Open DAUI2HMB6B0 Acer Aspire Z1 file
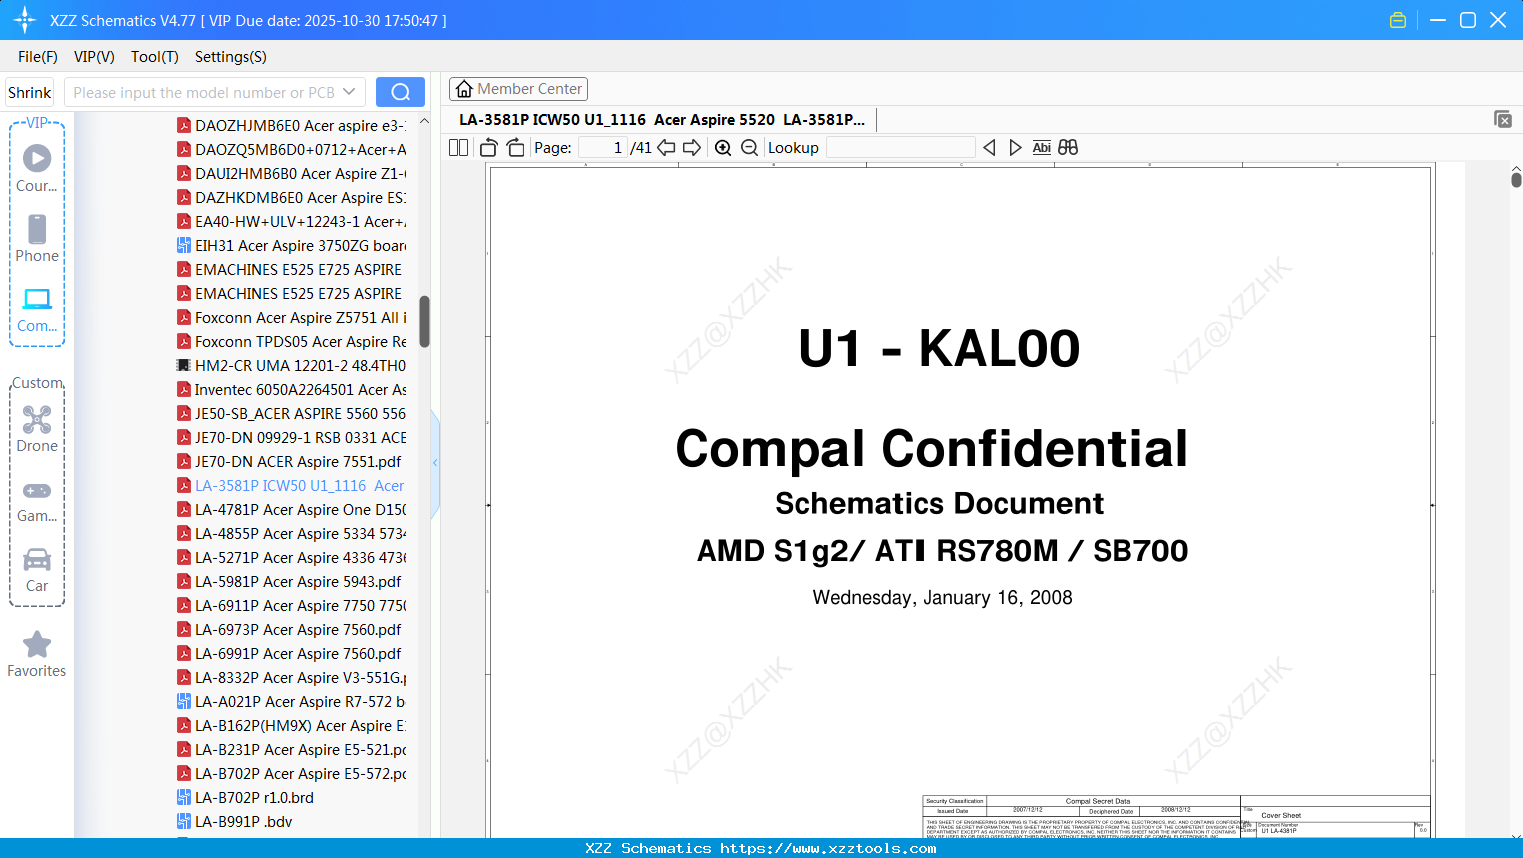 291,174
